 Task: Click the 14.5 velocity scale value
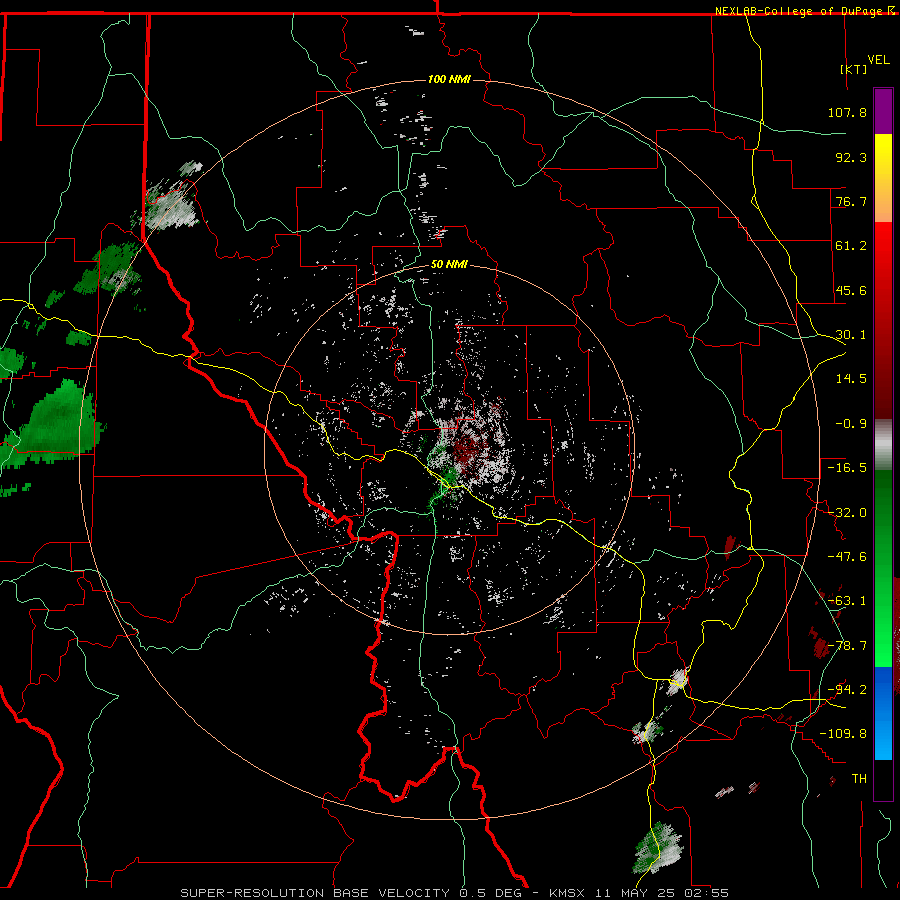click(851, 379)
